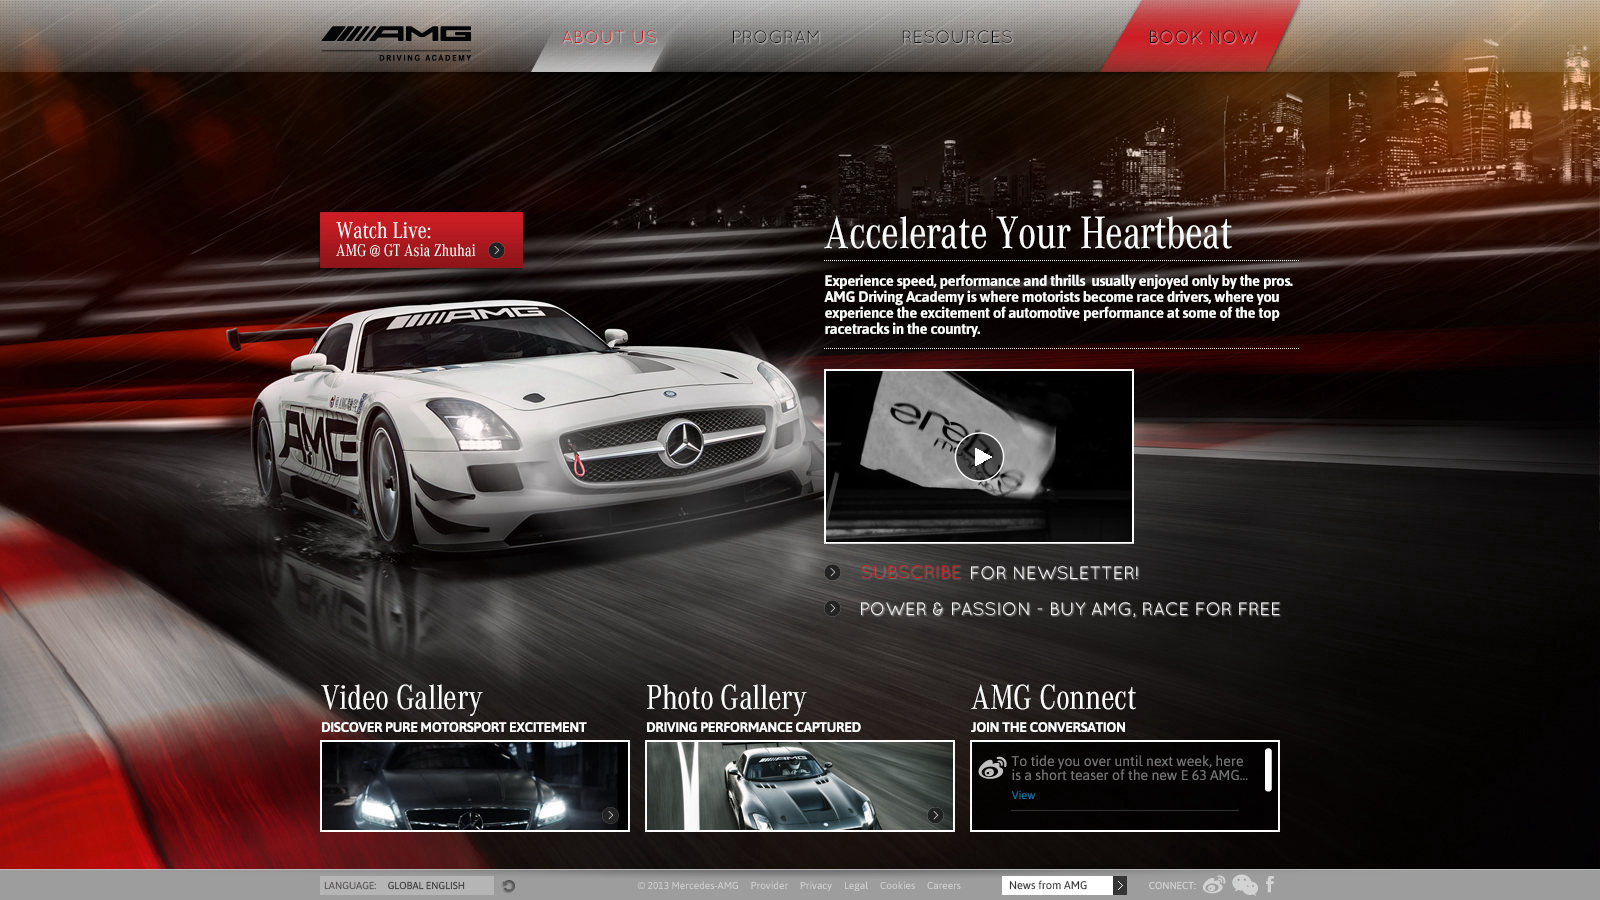Open Facebook from footer Connect icons
1600x900 pixels.
(x=1270, y=884)
